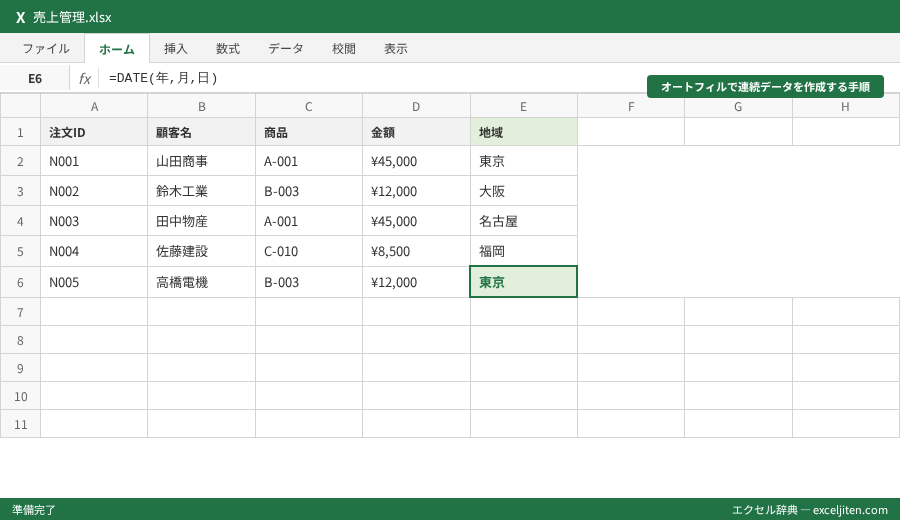This screenshot has width=900, height=520.
Task: Click 準備完了 in the status bar
Action: click(34, 510)
